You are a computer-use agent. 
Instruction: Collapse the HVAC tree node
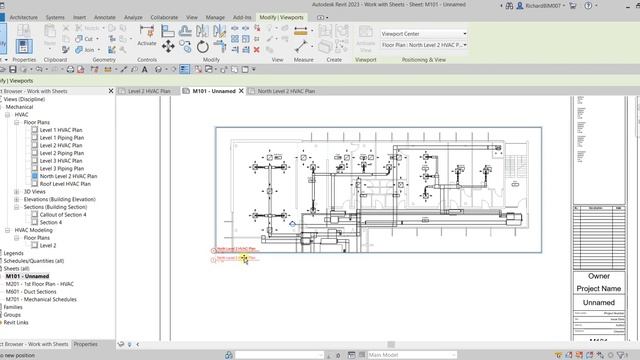[7, 115]
